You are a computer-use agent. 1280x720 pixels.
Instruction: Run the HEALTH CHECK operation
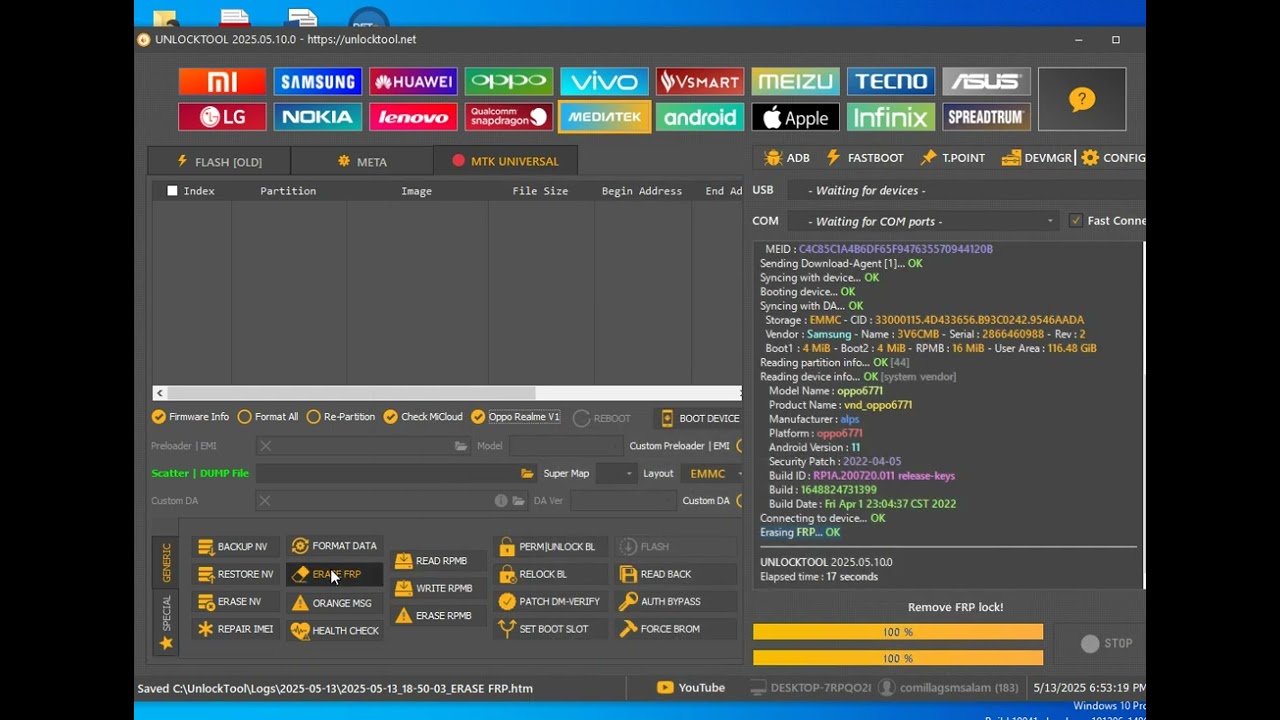click(334, 631)
